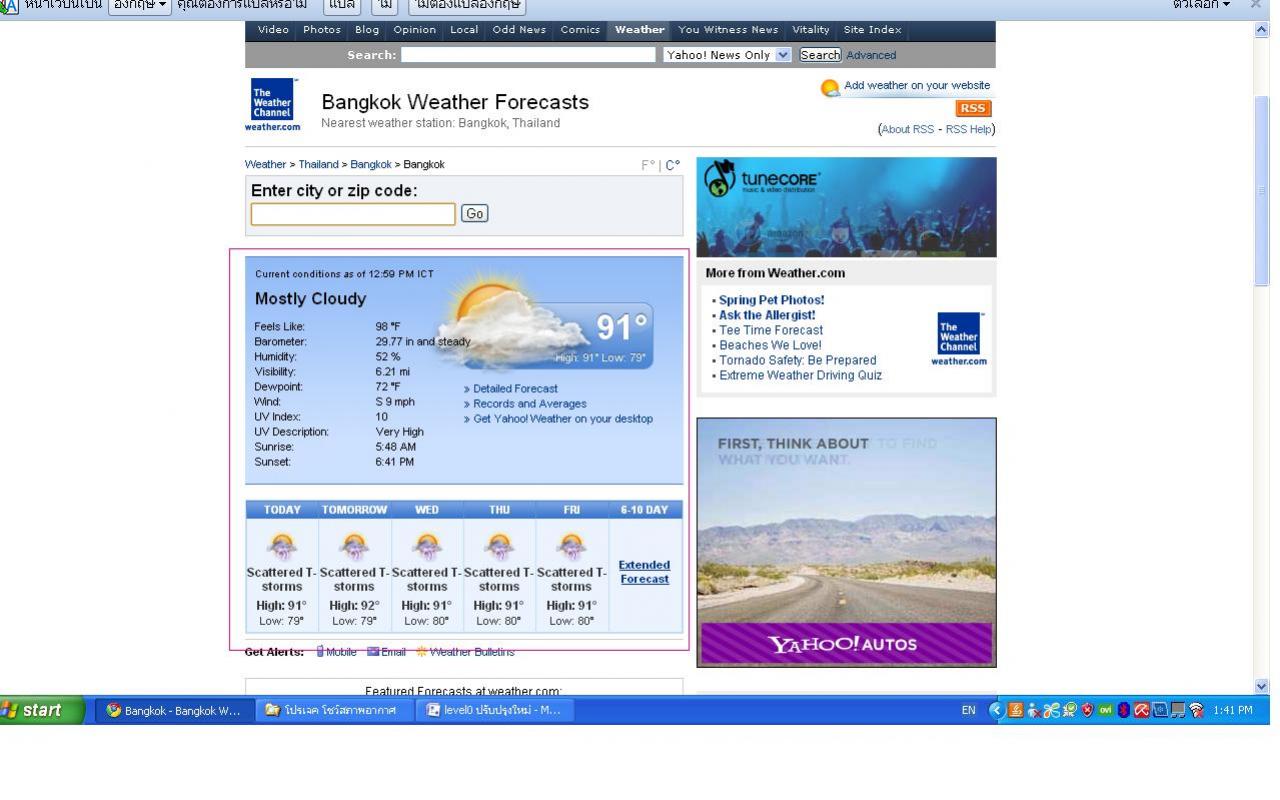Switch temperature units to Celsius
1280x800 pixels.
tap(673, 165)
